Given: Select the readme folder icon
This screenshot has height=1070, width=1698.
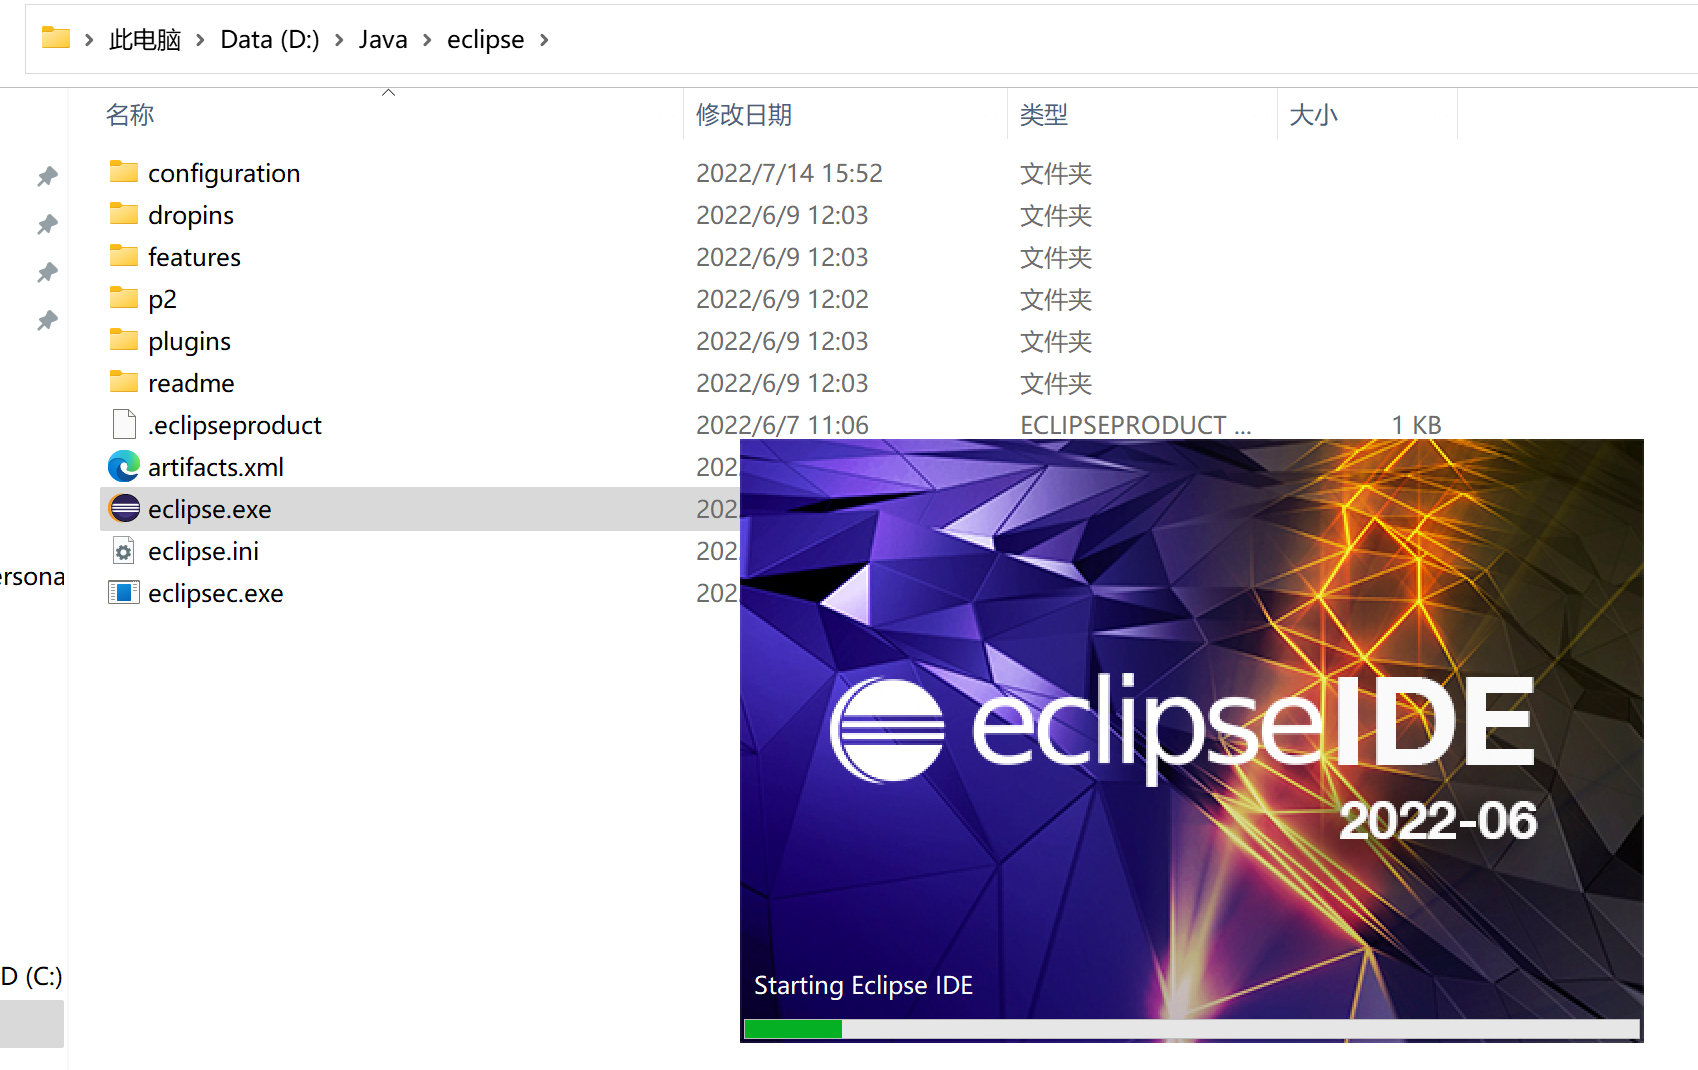Looking at the screenshot, I should coord(124,382).
